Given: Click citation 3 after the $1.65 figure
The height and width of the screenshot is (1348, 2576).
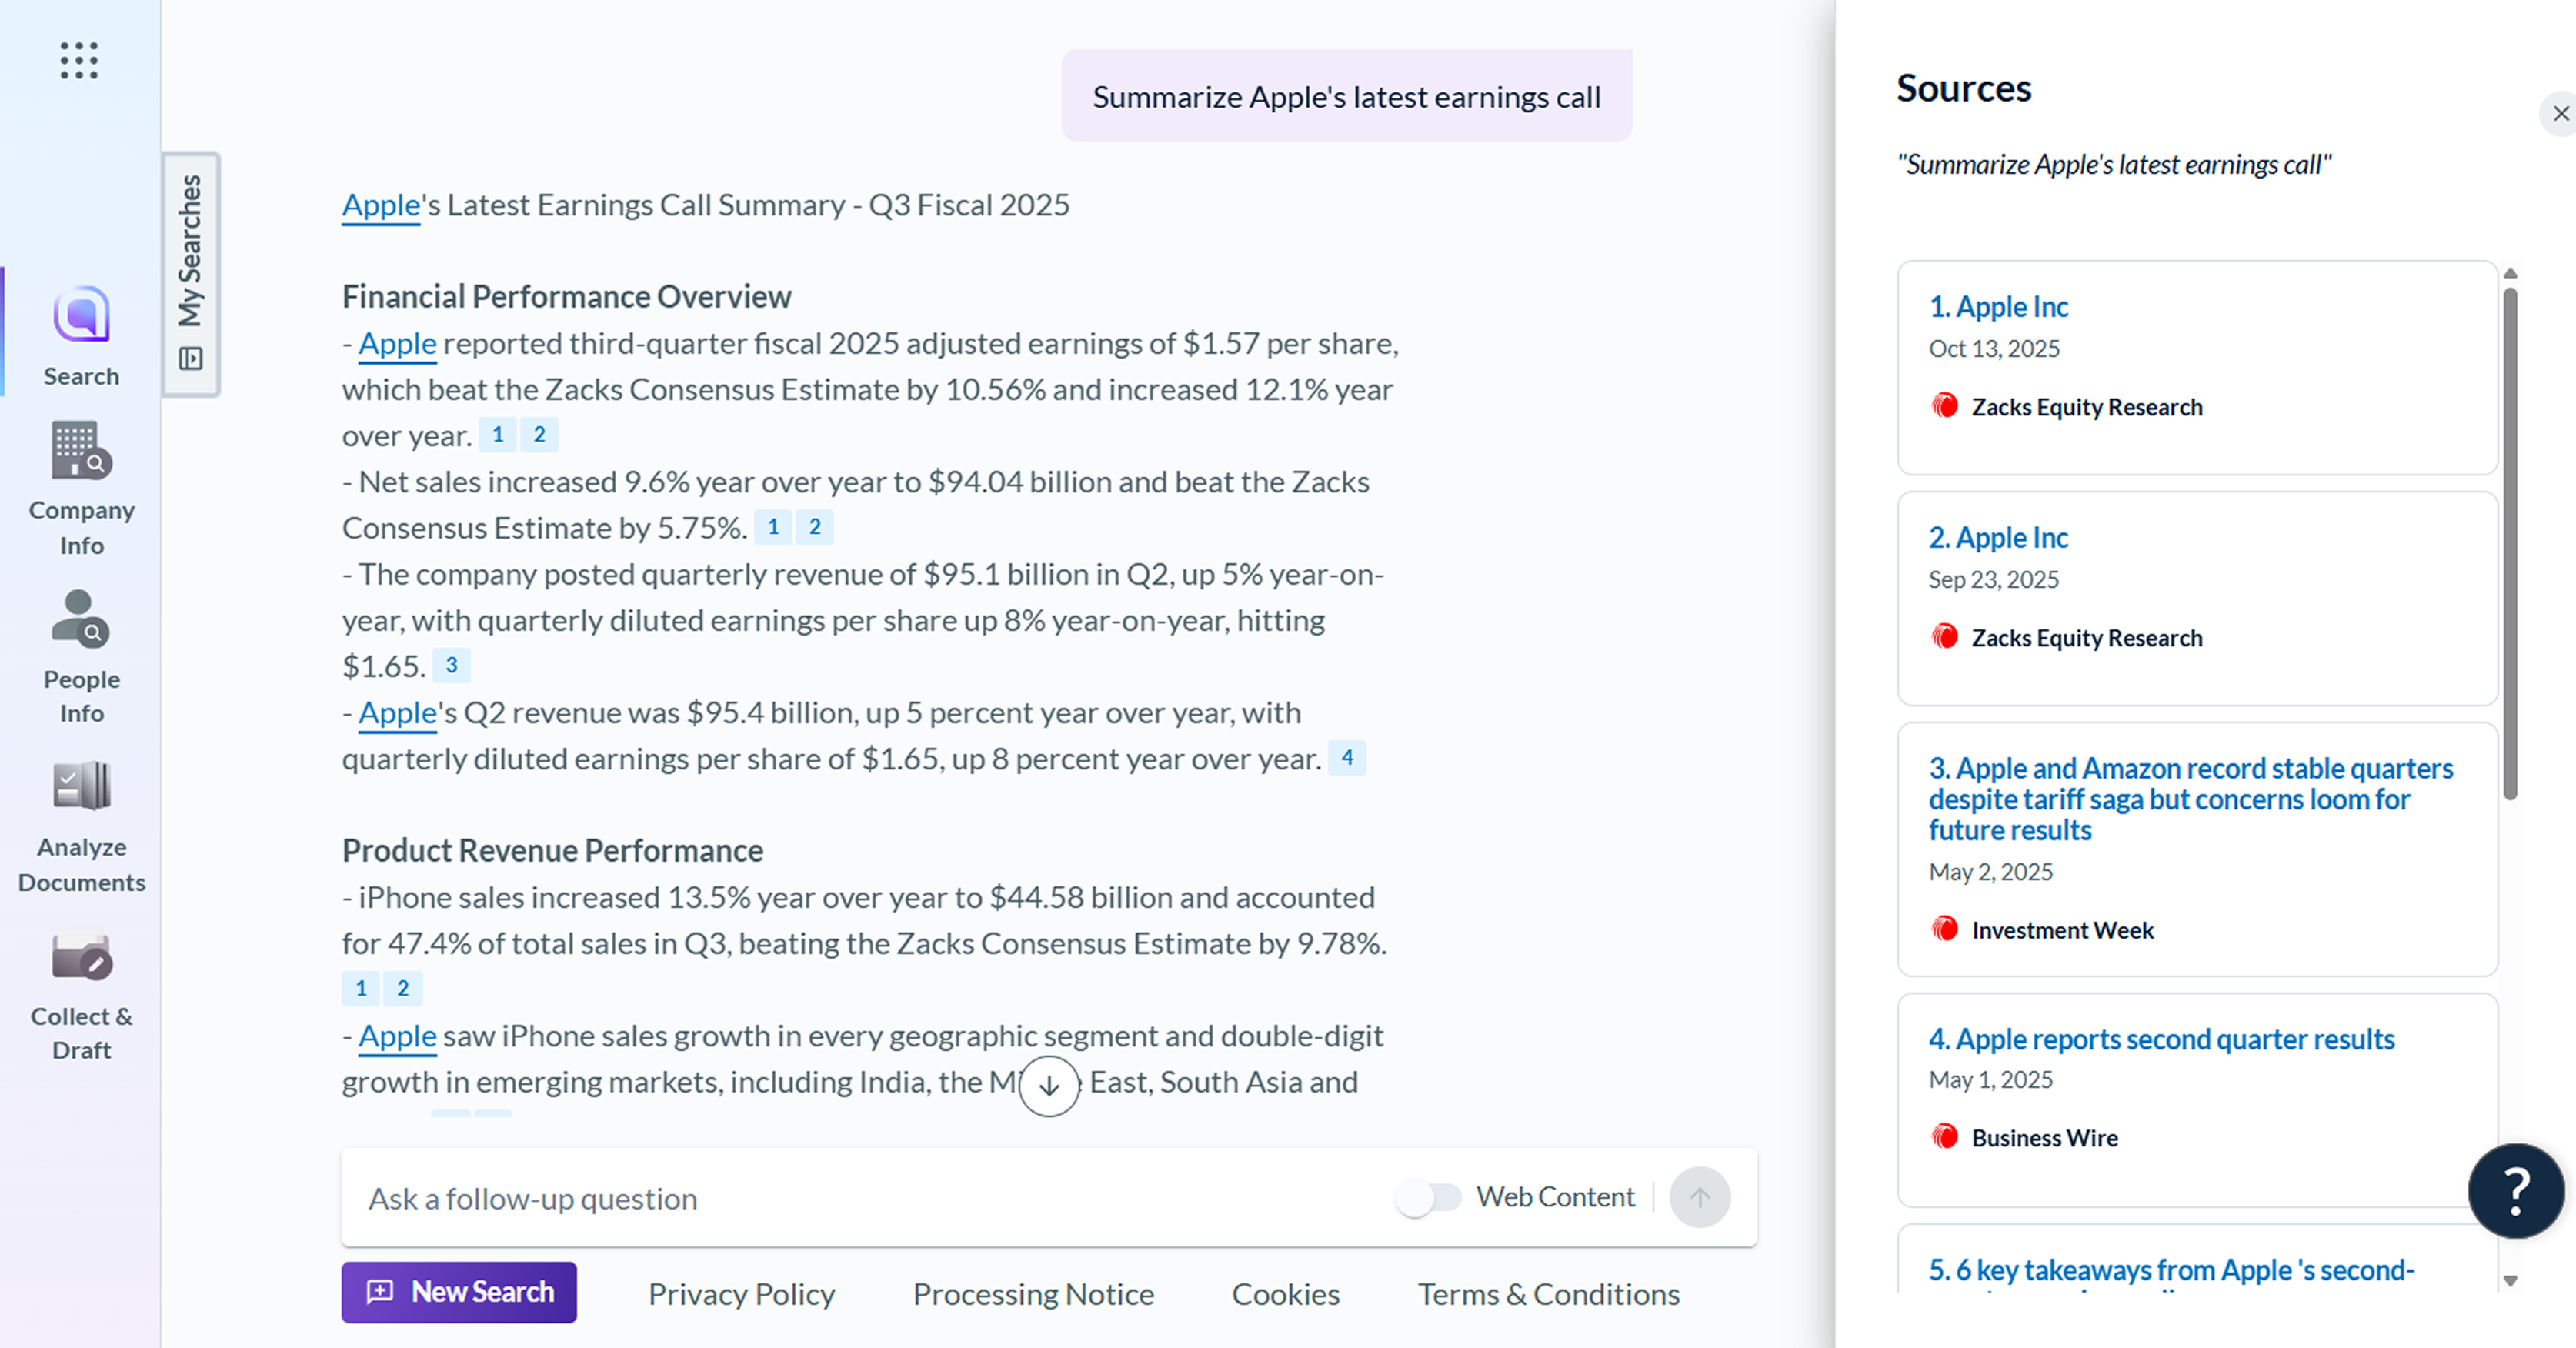Looking at the screenshot, I should pos(451,665).
